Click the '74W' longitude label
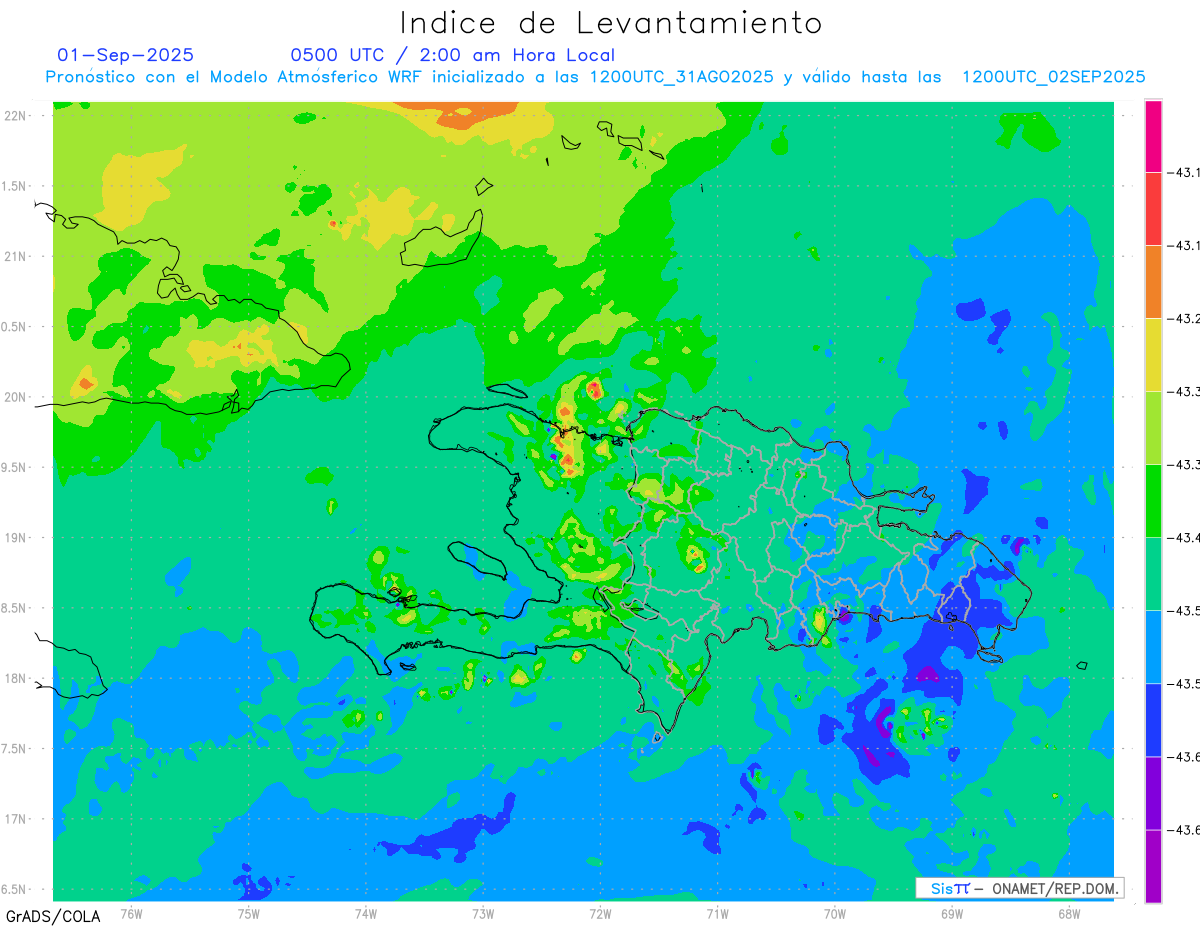The width and height of the screenshot is (1200, 927). point(365,913)
